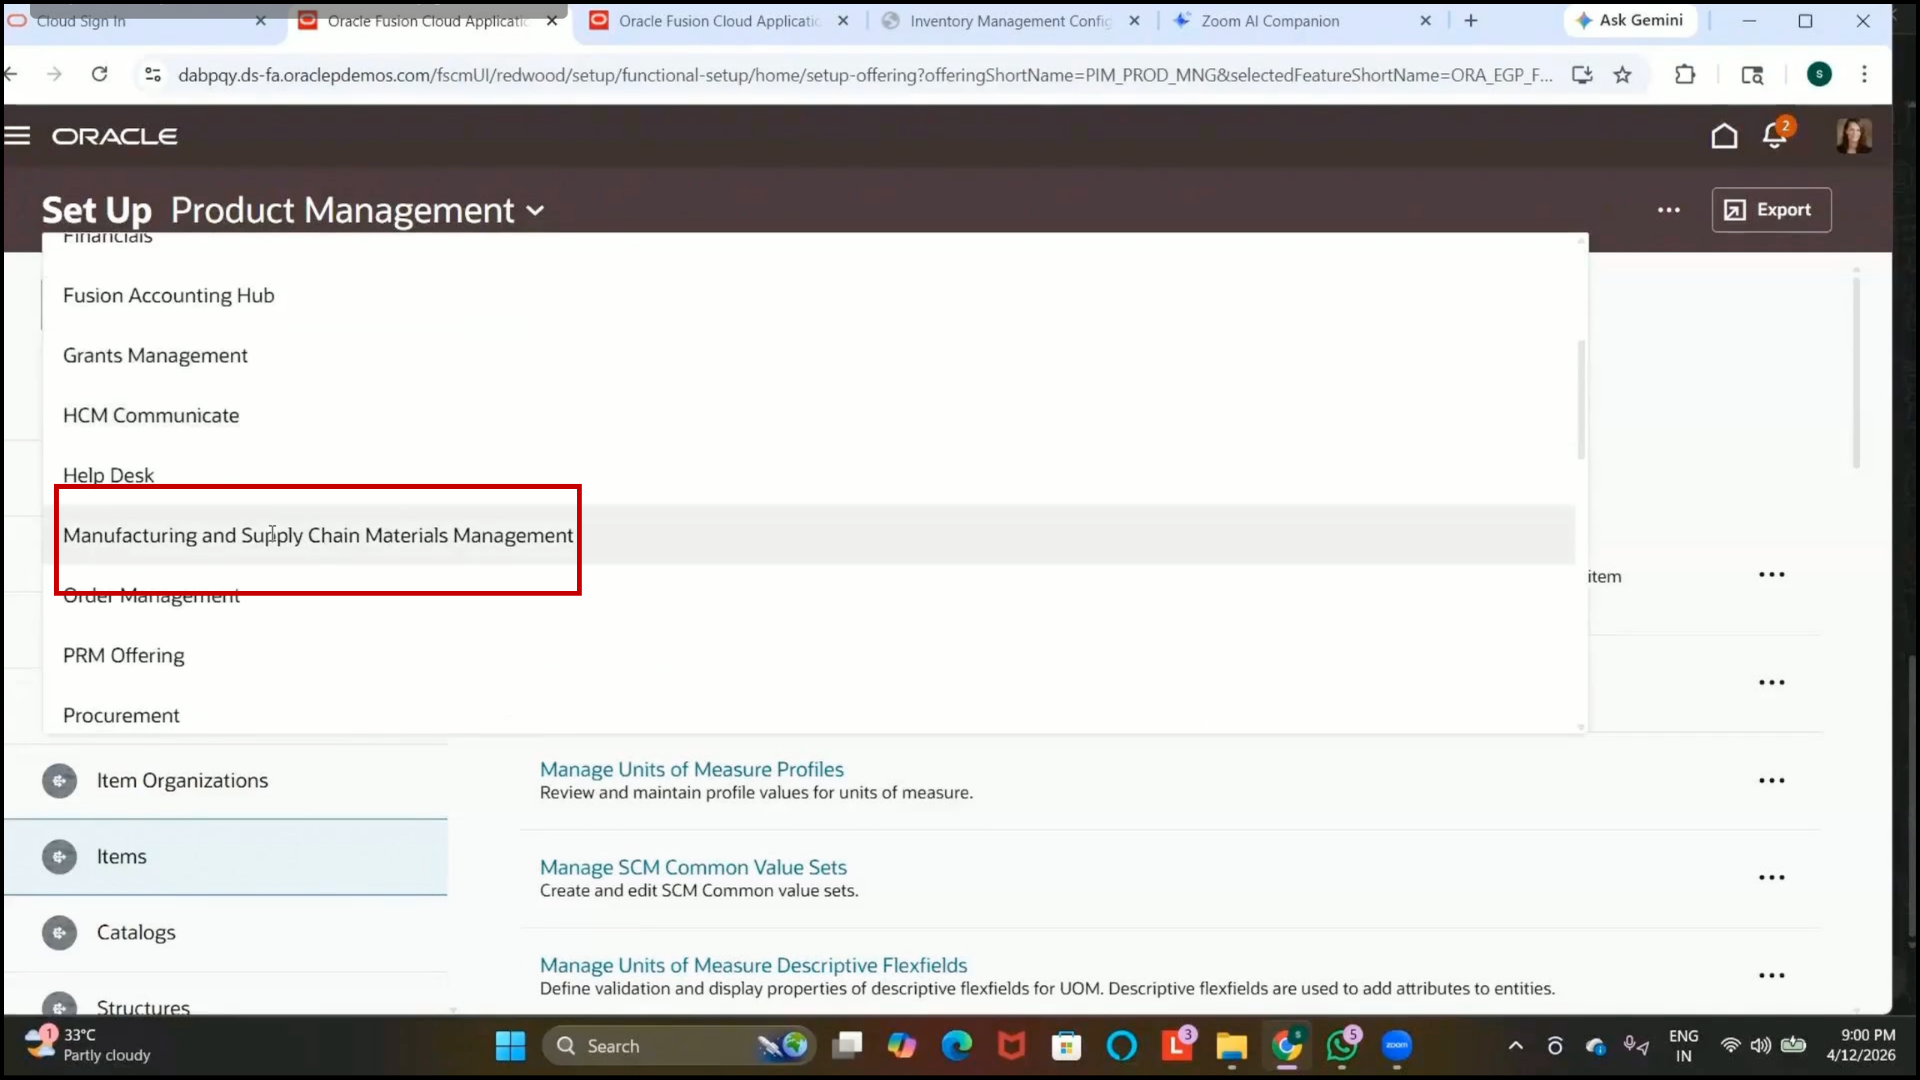The width and height of the screenshot is (1920, 1080).
Task: Select Fusion Accounting Hub from the list
Action: tap(168, 295)
